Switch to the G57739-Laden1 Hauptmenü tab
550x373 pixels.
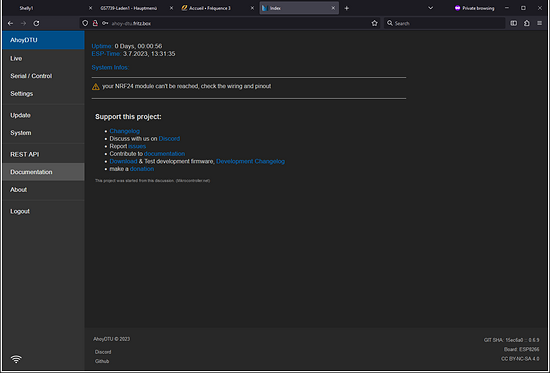pos(136,8)
